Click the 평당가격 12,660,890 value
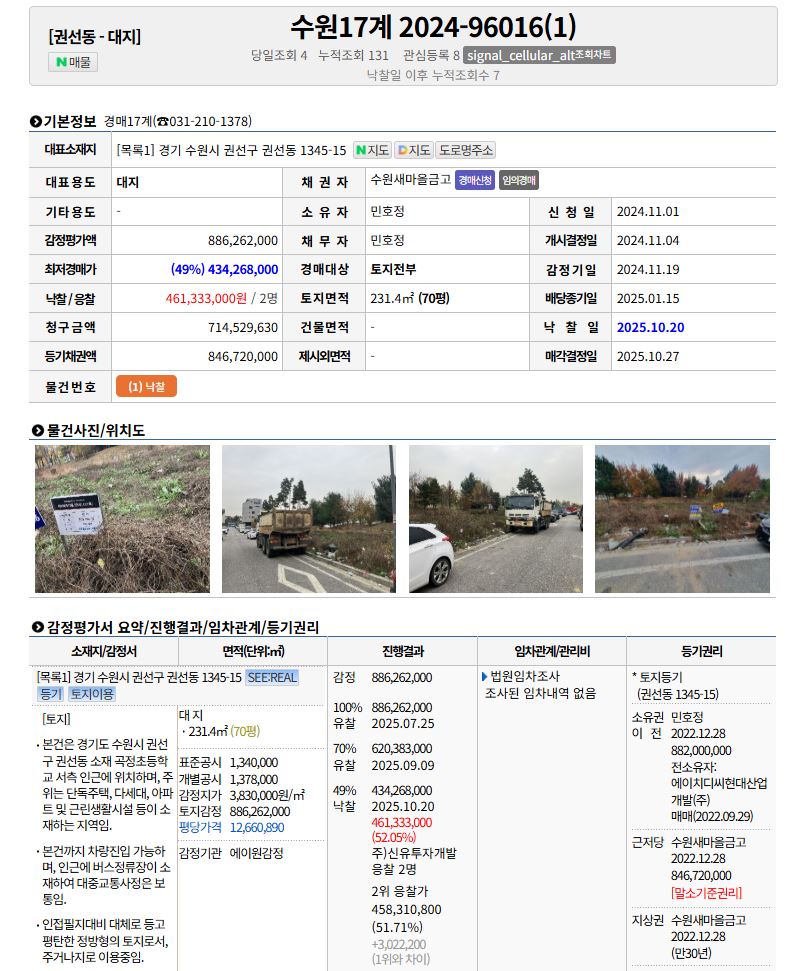806x971 pixels. pos(256,827)
